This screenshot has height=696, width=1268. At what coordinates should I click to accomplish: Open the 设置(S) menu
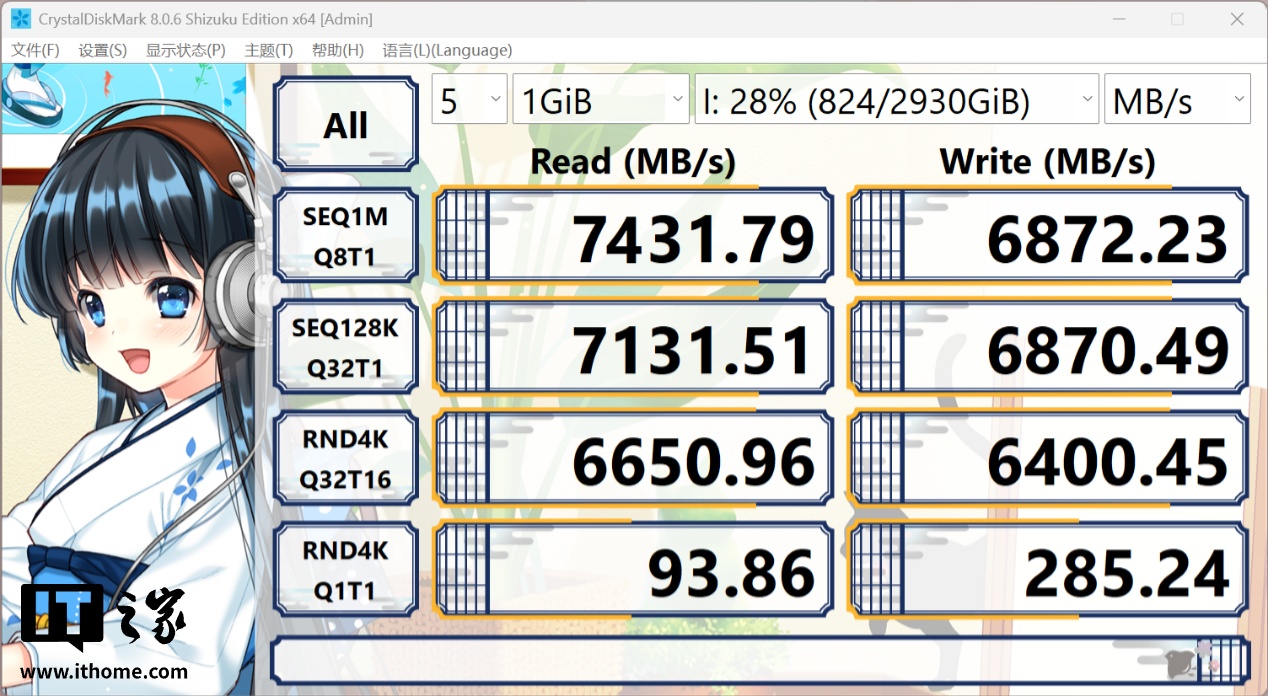(102, 50)
